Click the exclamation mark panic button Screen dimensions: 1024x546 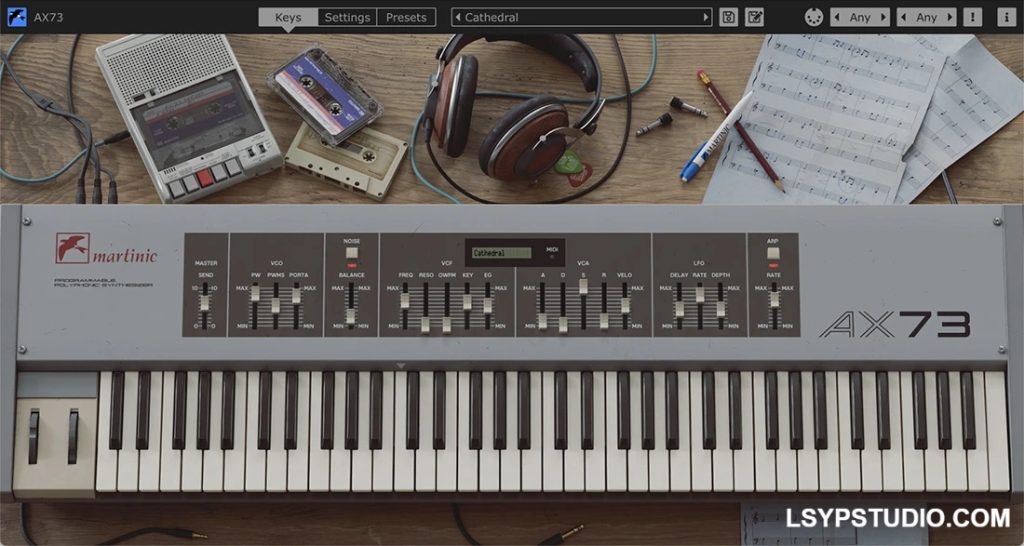973,17
